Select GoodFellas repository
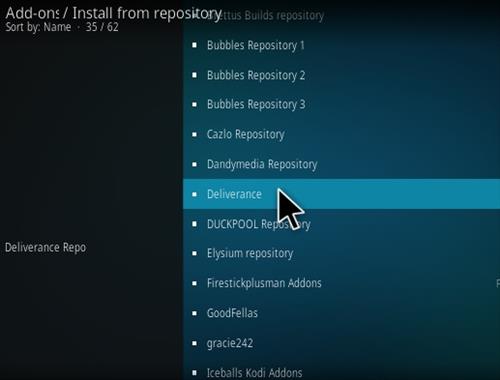The height and width of the screenshot is (380, 500). pos(341,313)
